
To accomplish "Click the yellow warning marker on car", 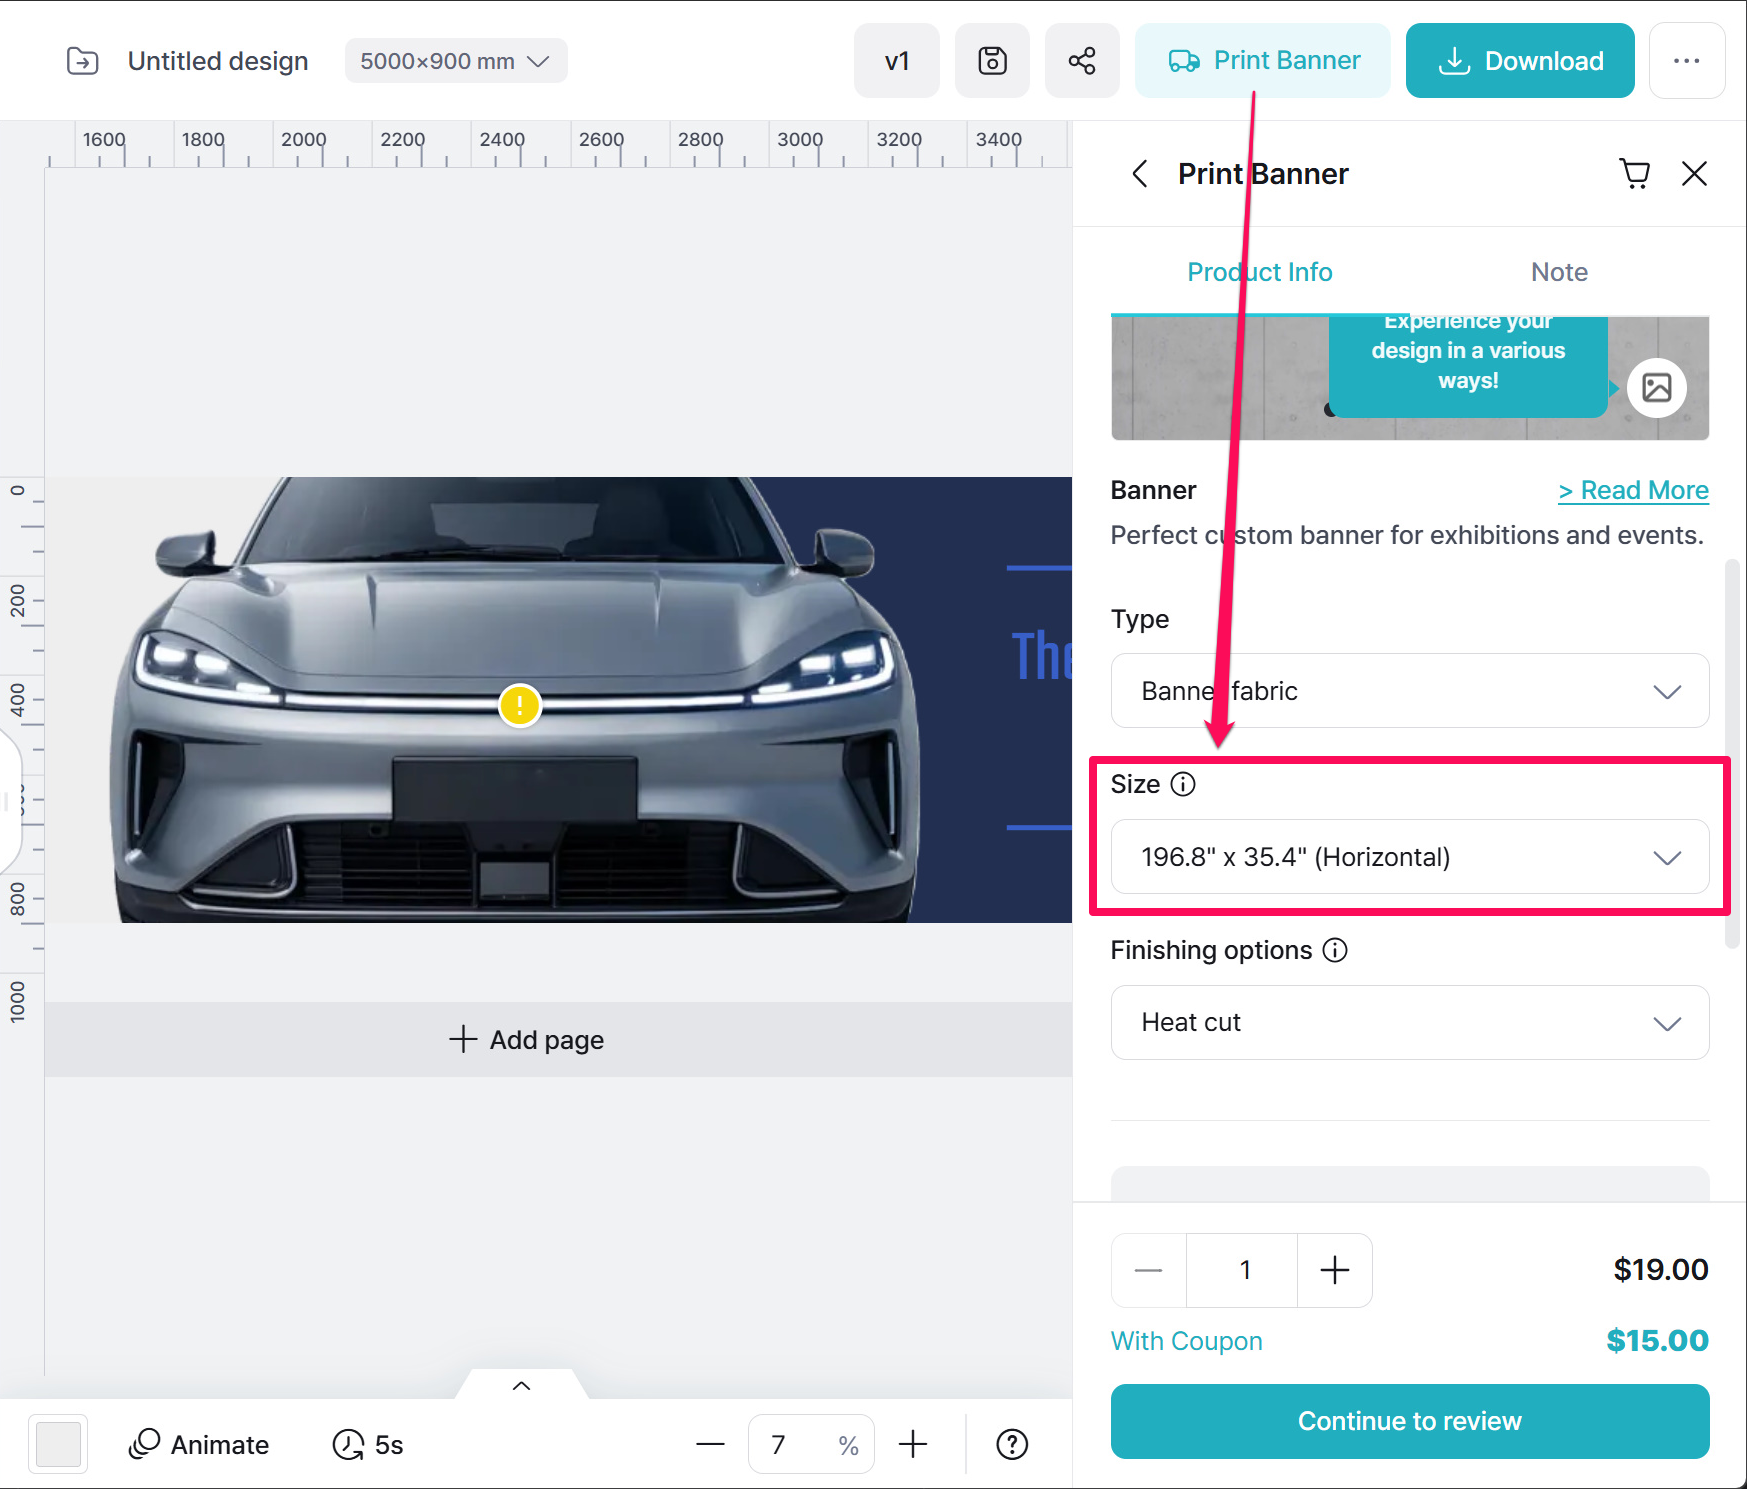I will pyautogui.click(x=520, y=705).
